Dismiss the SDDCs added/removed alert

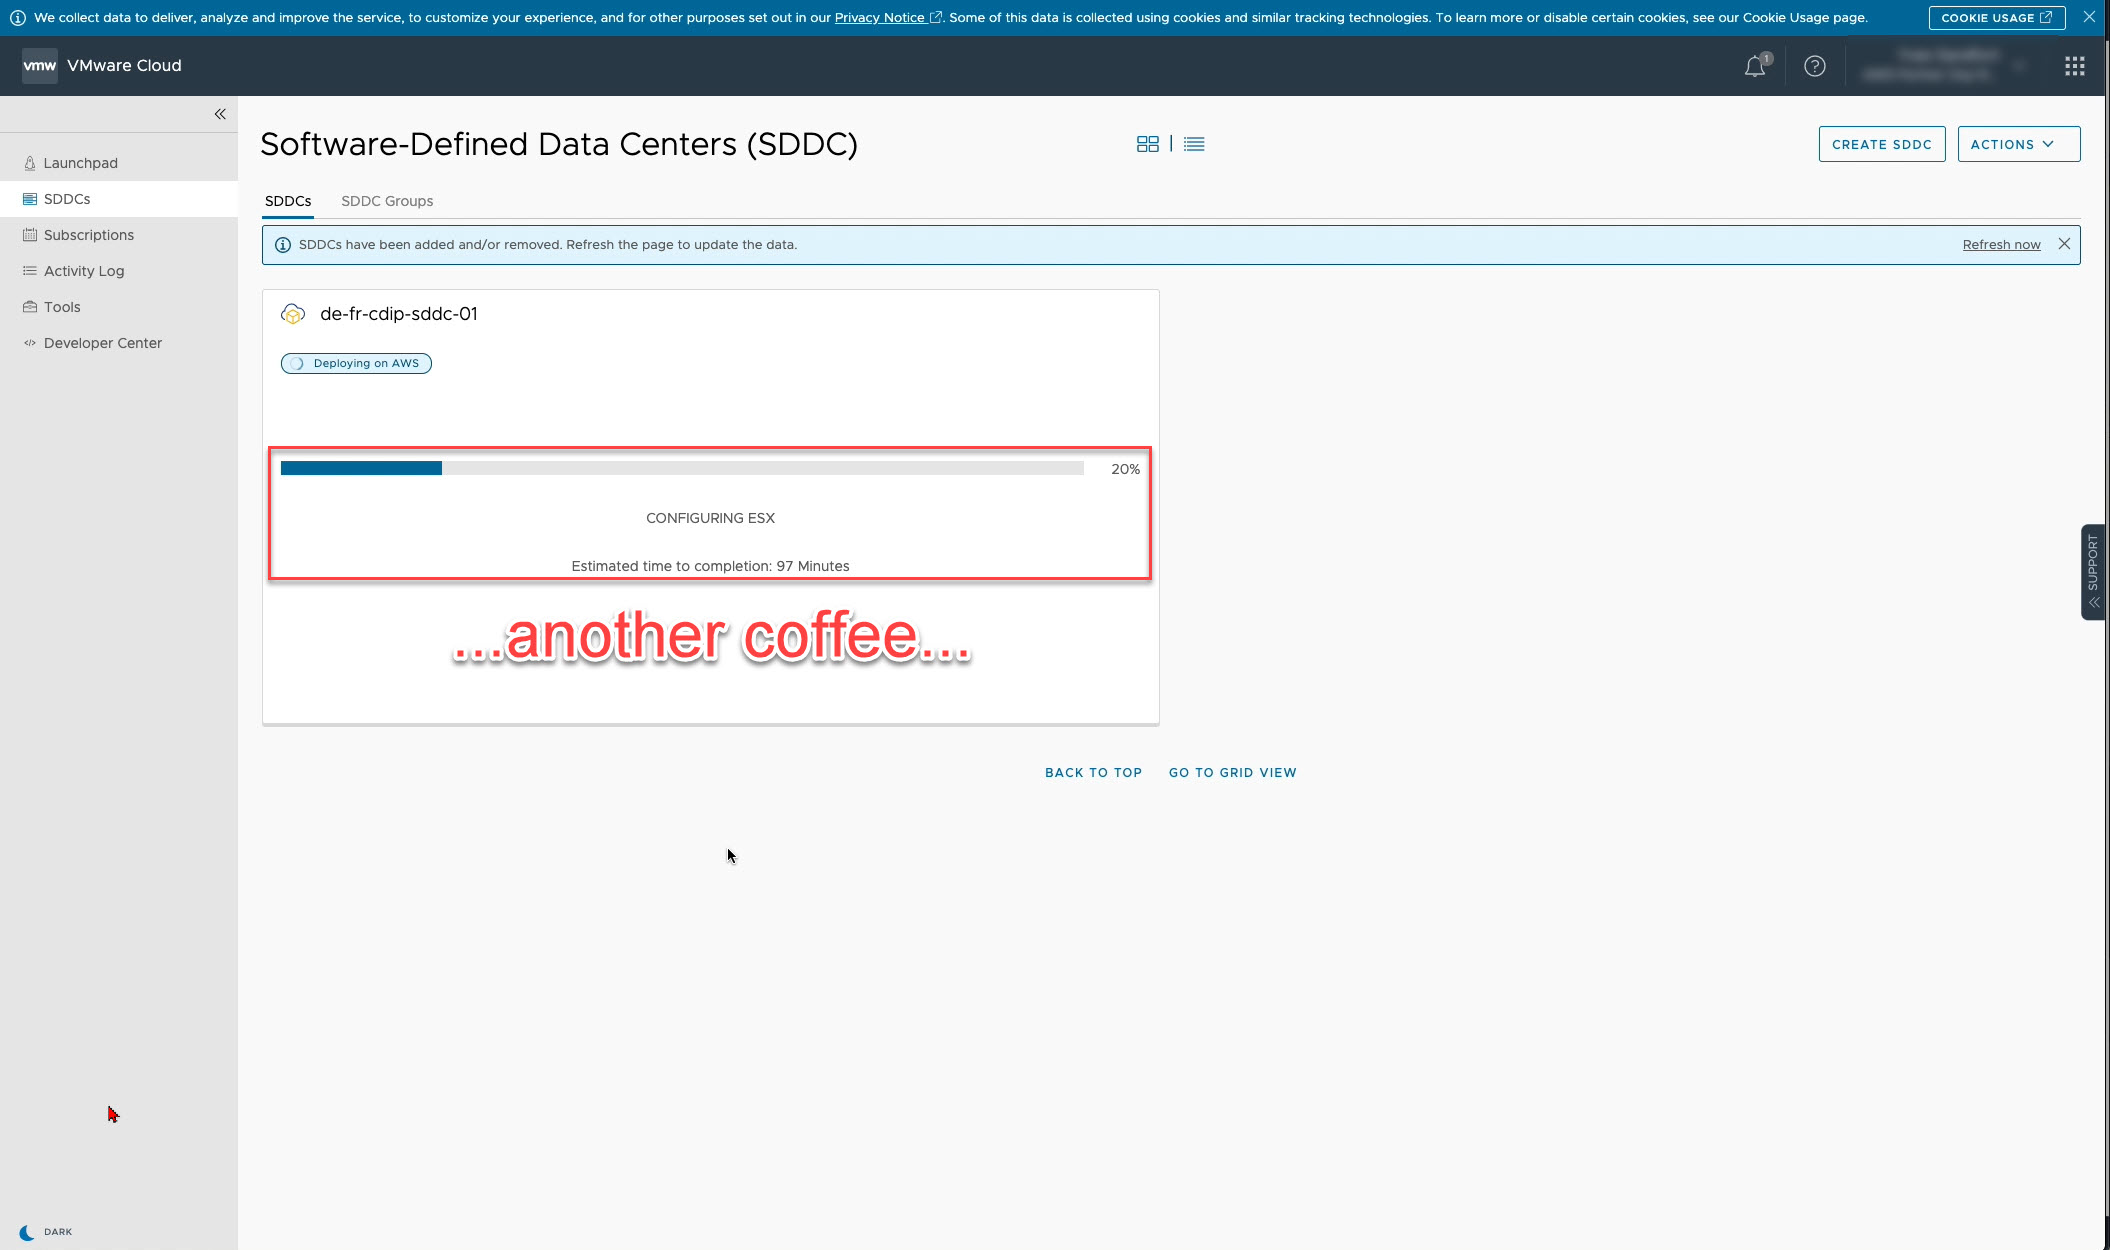click(x=2064, y=244)
